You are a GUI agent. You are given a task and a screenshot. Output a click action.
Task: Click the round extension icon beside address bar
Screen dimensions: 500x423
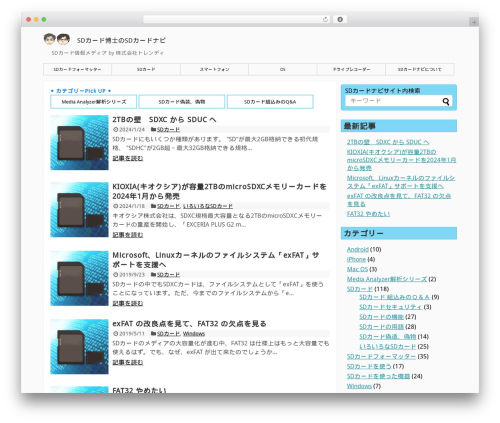pos(340,19)
